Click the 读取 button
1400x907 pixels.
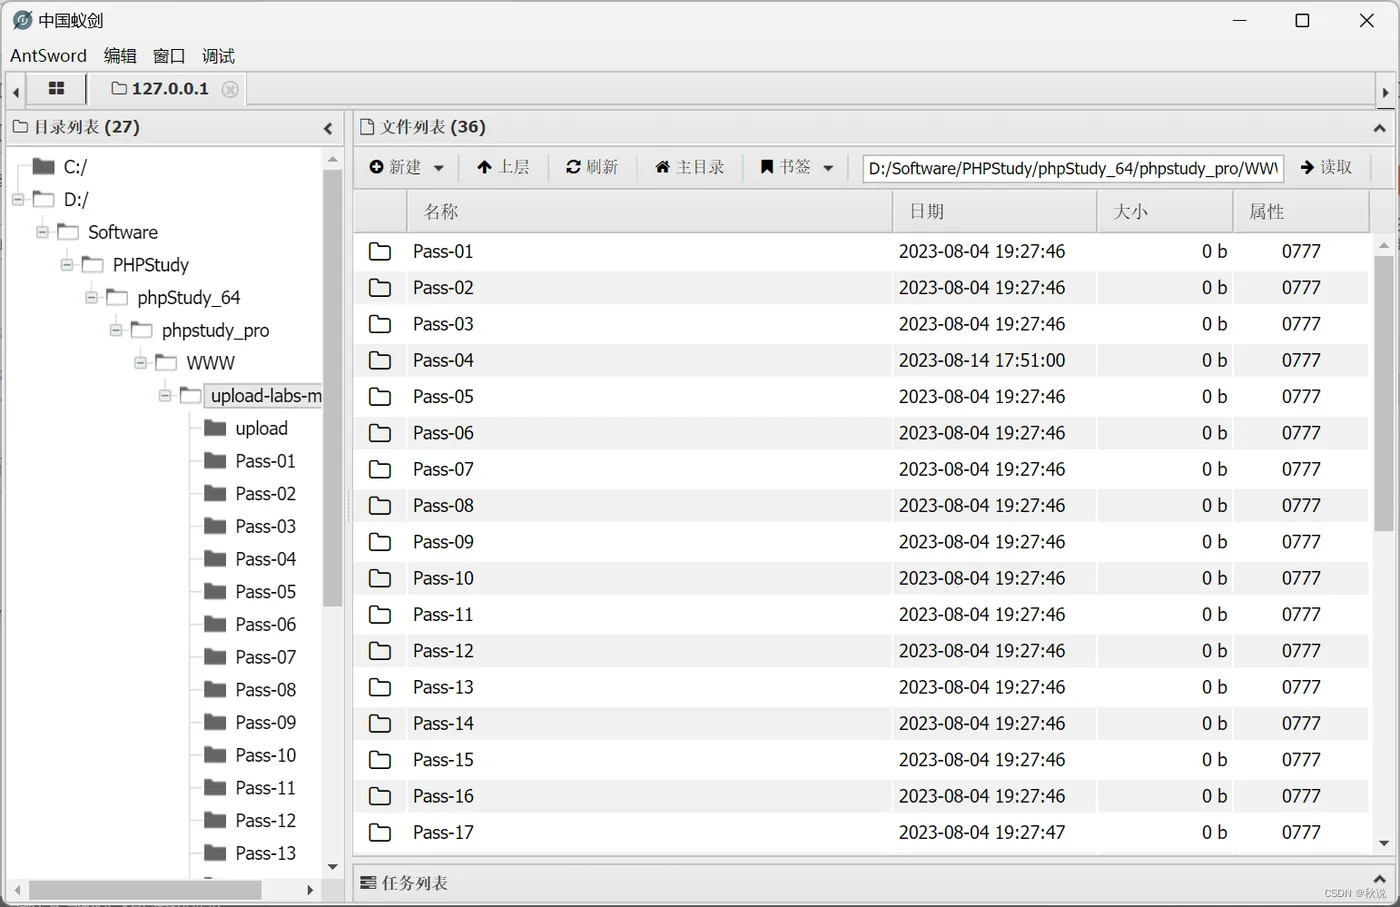pyautogui.click(x=1326, y=167)
